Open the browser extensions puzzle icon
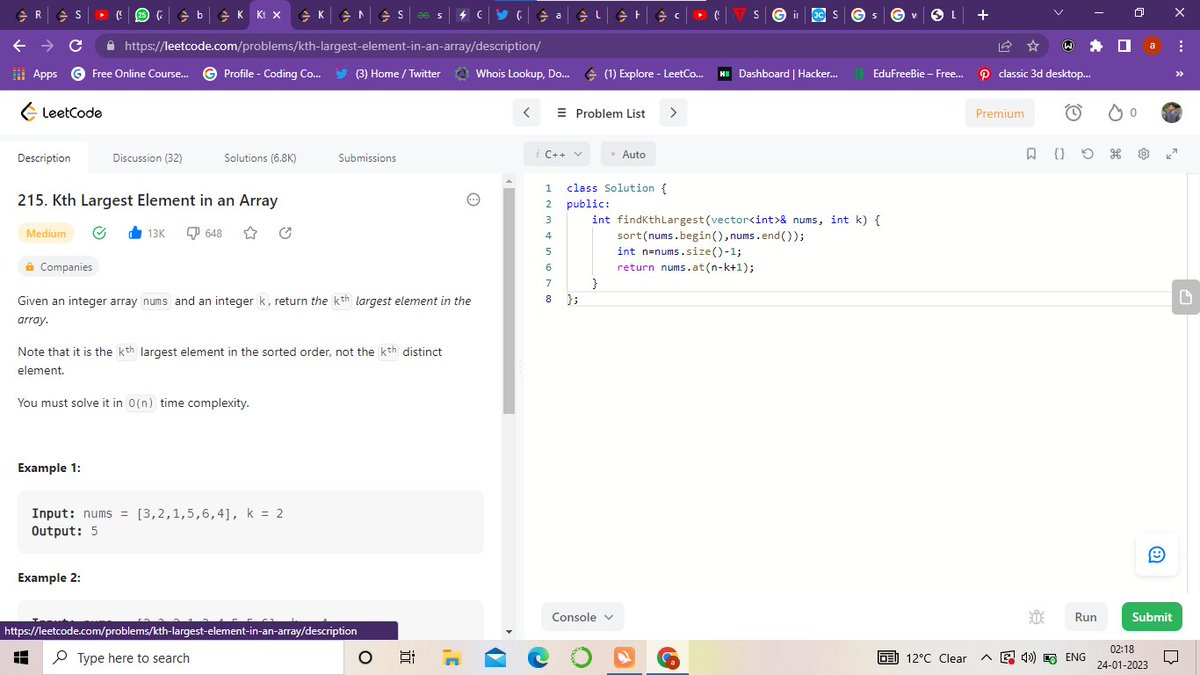This screenshot has height=675, width=1200. (x=1097, y=46)
